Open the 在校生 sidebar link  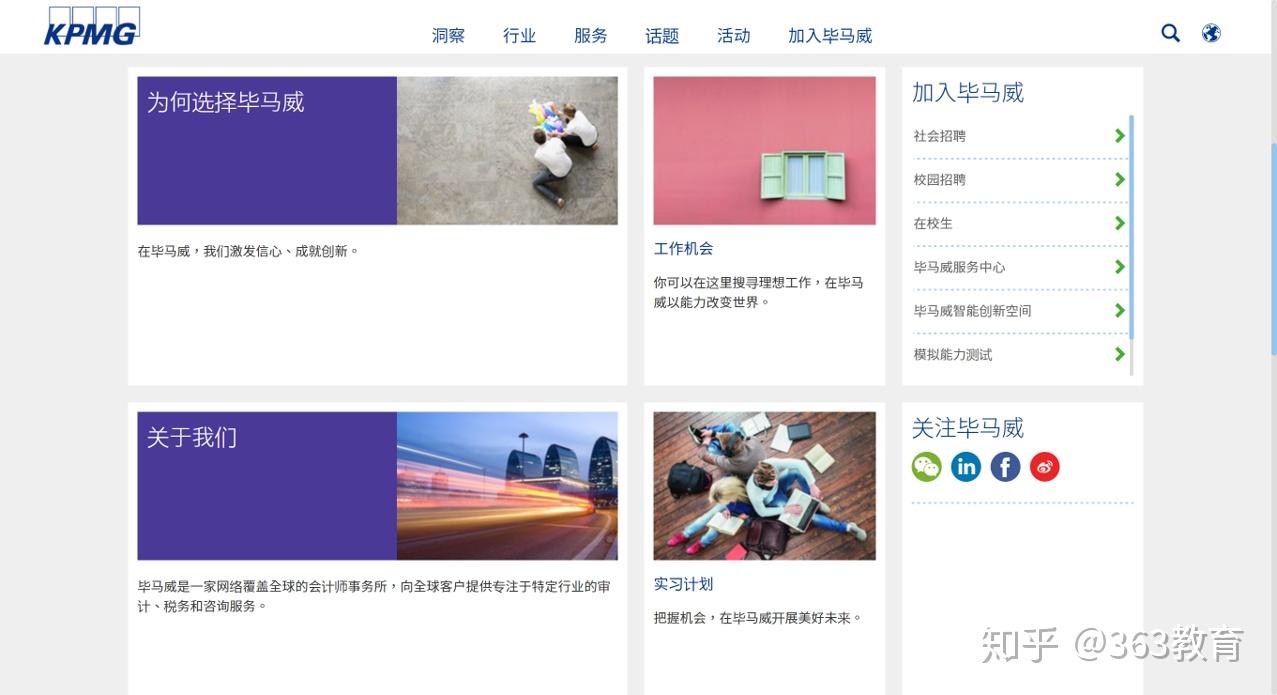point(933,223)
